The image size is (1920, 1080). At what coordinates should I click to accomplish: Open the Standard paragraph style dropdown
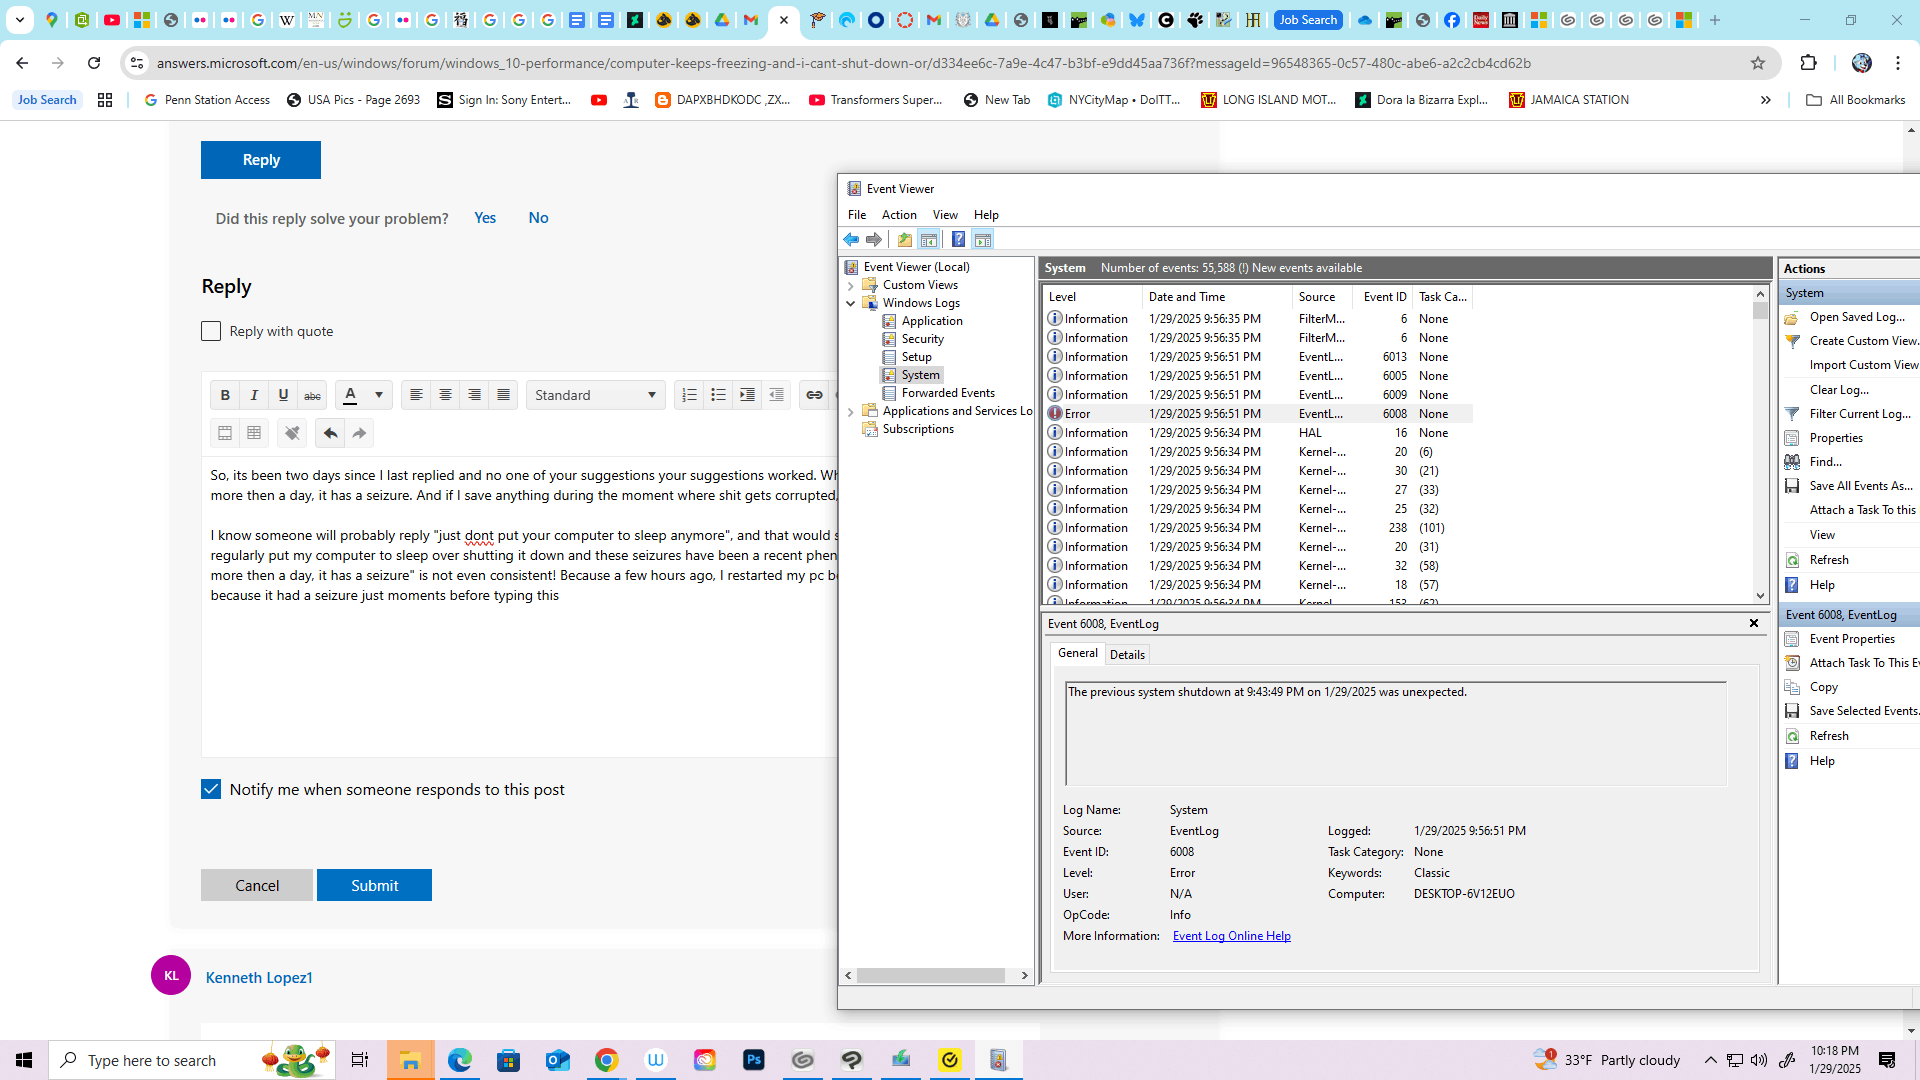click(x=596, y=395)
